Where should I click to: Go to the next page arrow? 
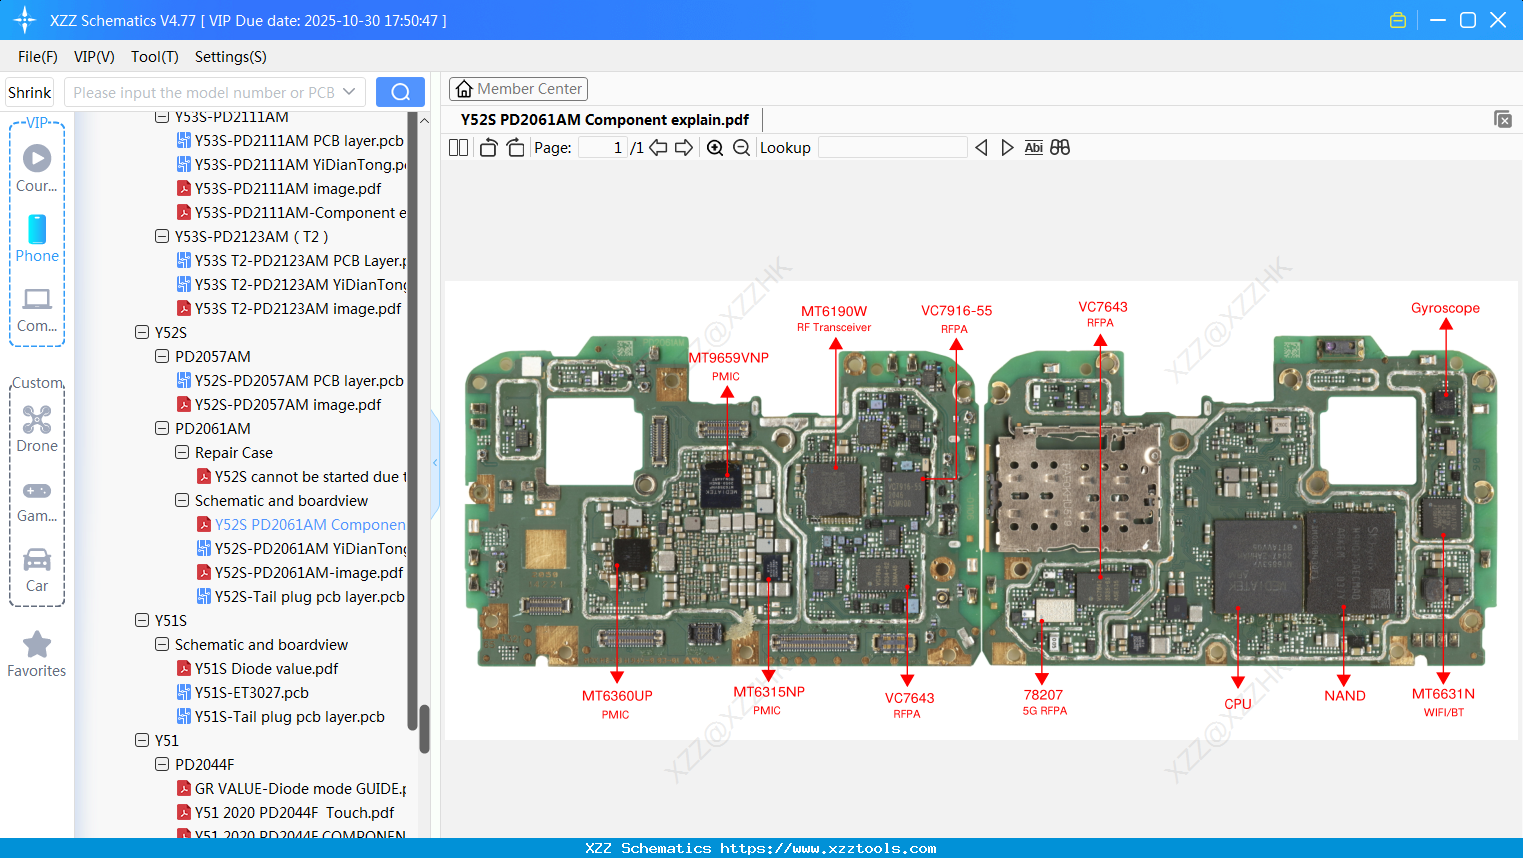[x=683, y=147]
